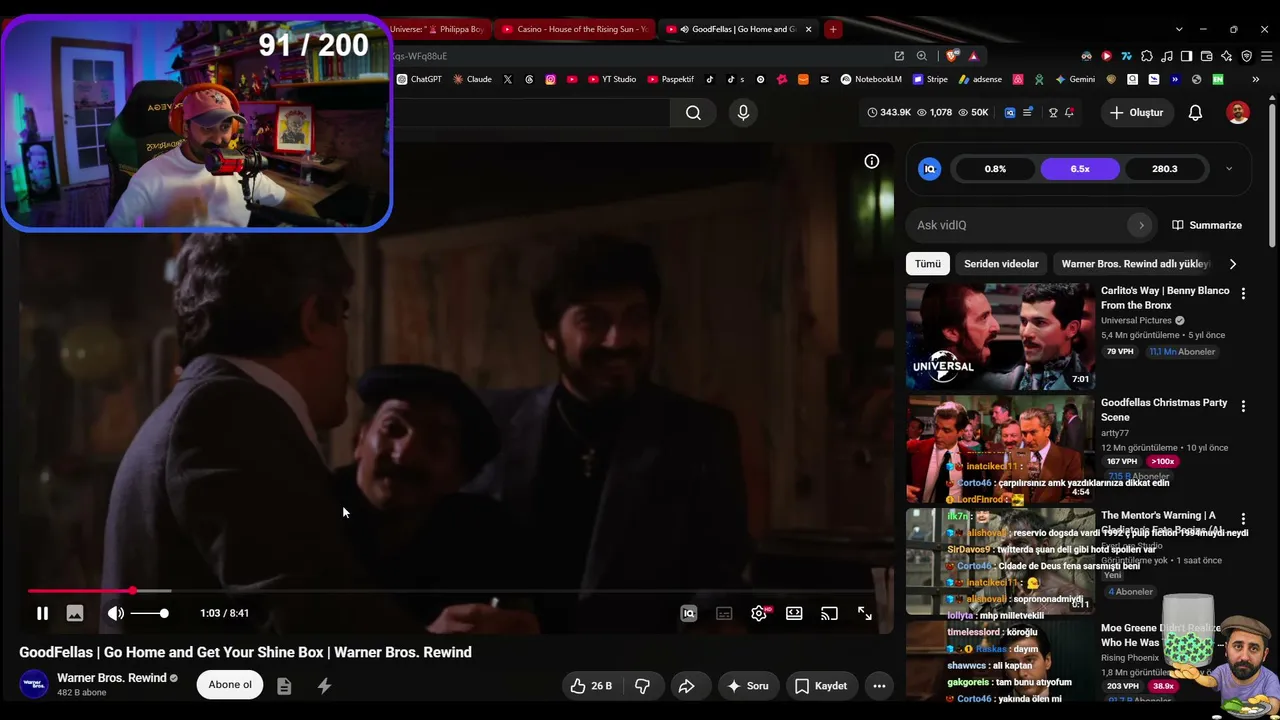Image resolution: width=1280 pixels, height=720 pixels.
Task: Click the document icon next to Abone ol
Action: tap(284, 686)
